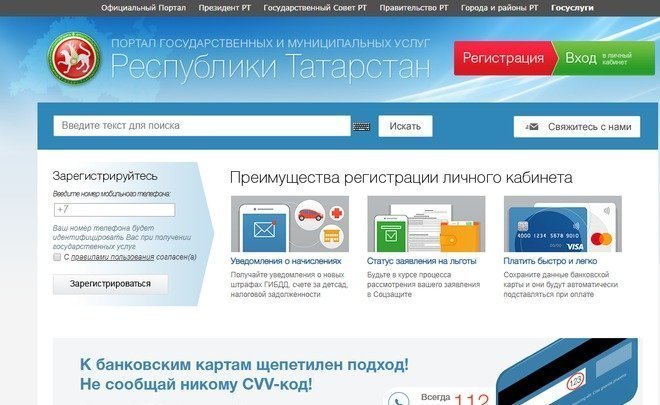
Task: Click the envelope icon in 'Свяжитесь с нами'
Action: pyautogui.click(x=531, y=127)
